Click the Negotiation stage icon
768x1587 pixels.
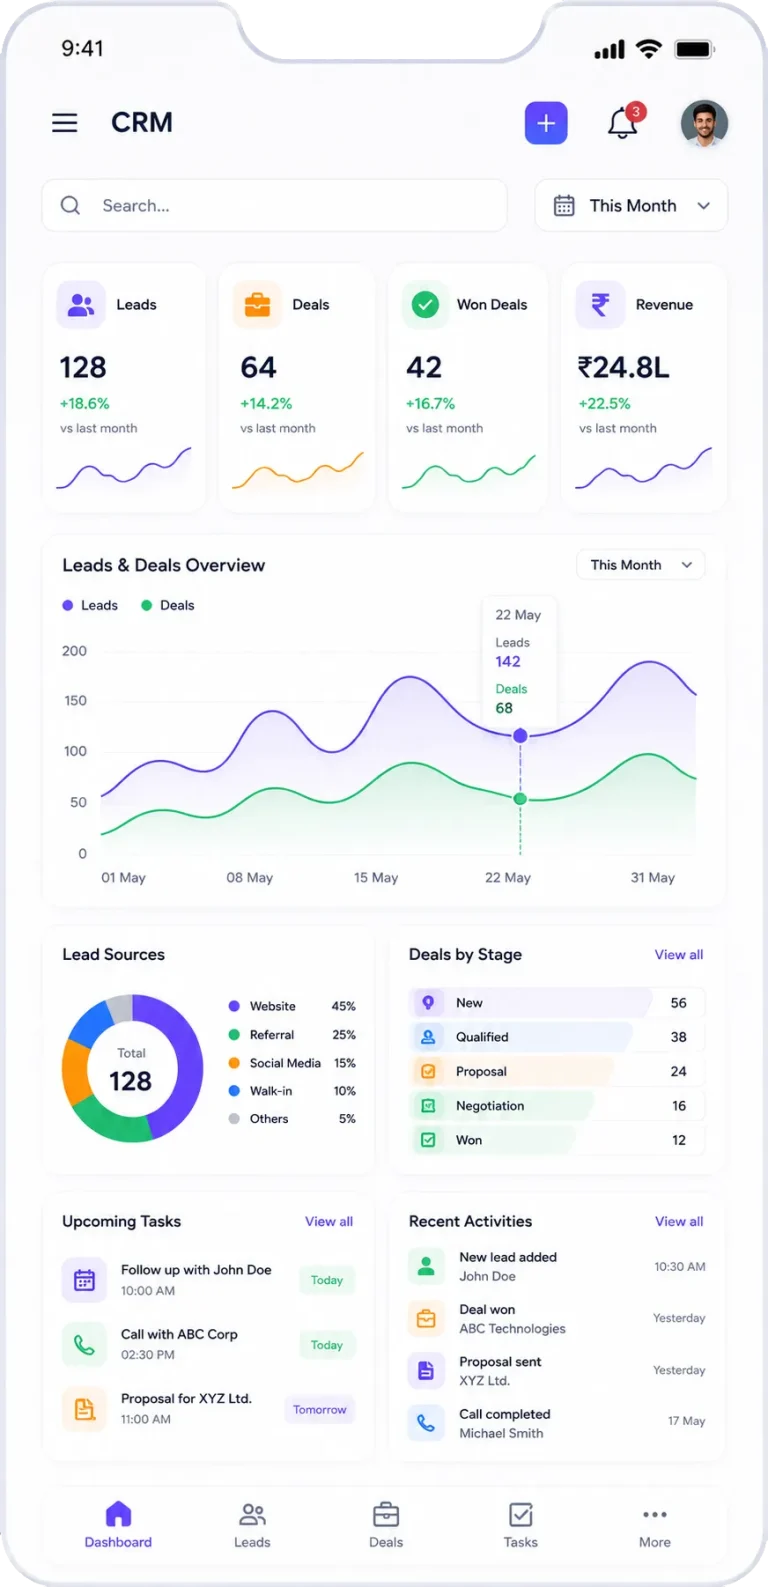point(428,1106)
